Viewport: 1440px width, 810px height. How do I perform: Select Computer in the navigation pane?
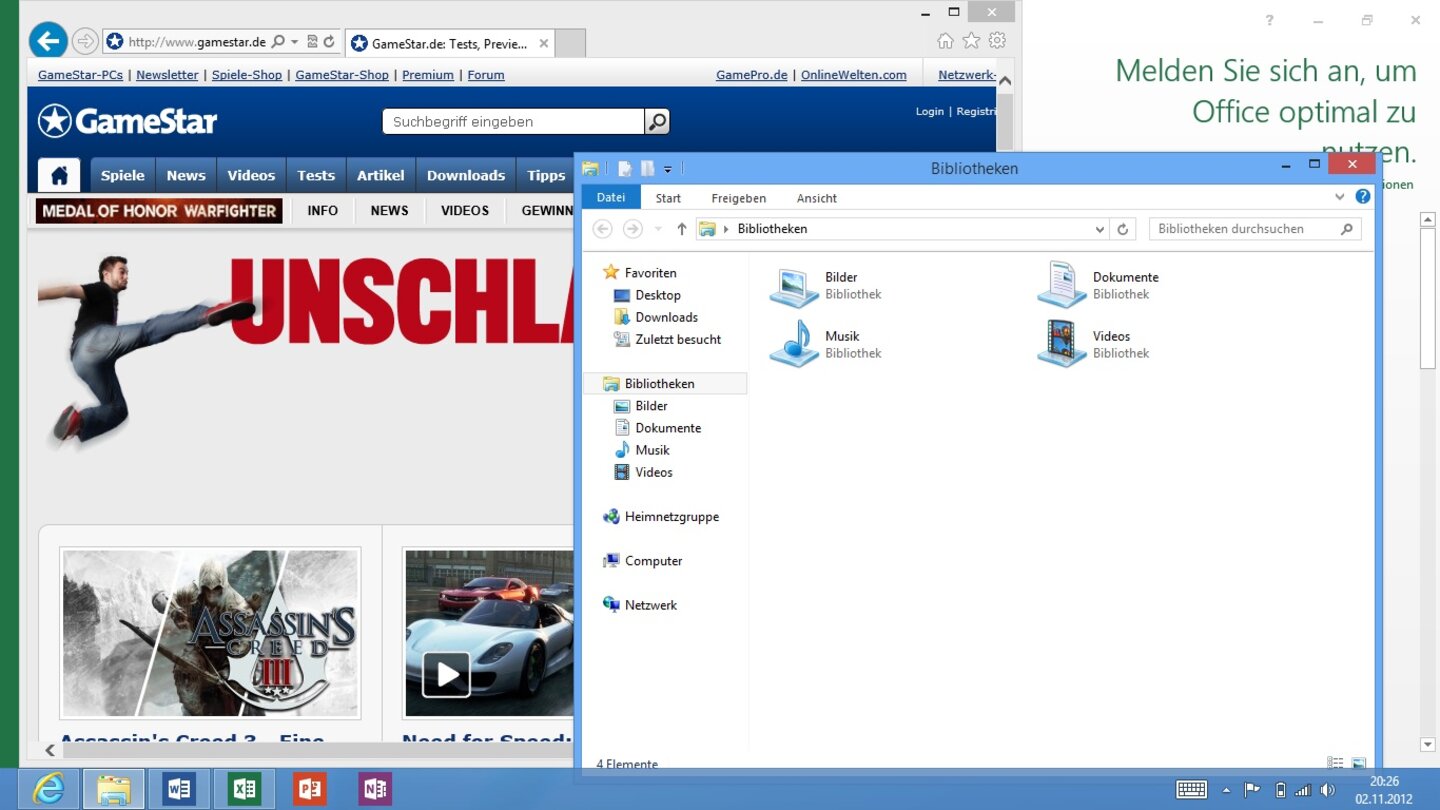point(643,561)
